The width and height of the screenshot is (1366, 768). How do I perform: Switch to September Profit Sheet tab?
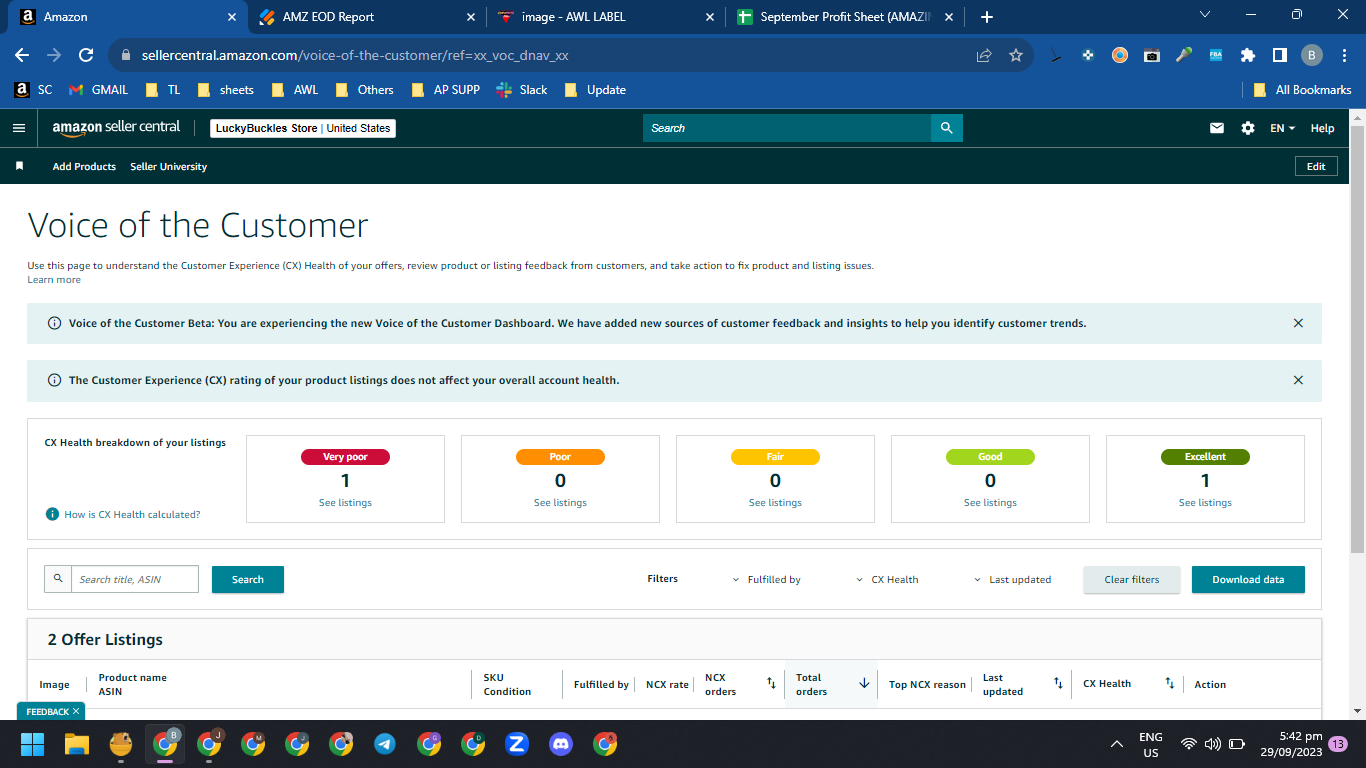[x=845, y=17]
